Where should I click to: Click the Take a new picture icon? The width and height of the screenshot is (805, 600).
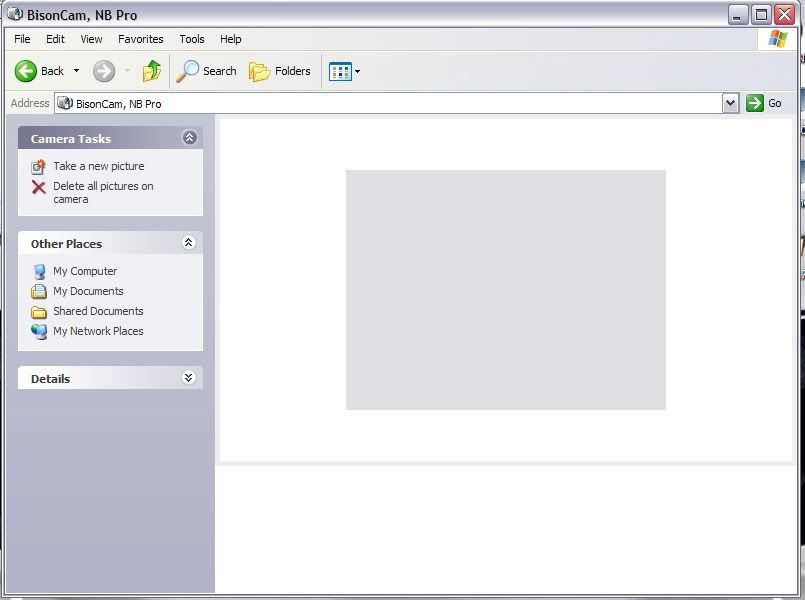(x=39, y=167)
